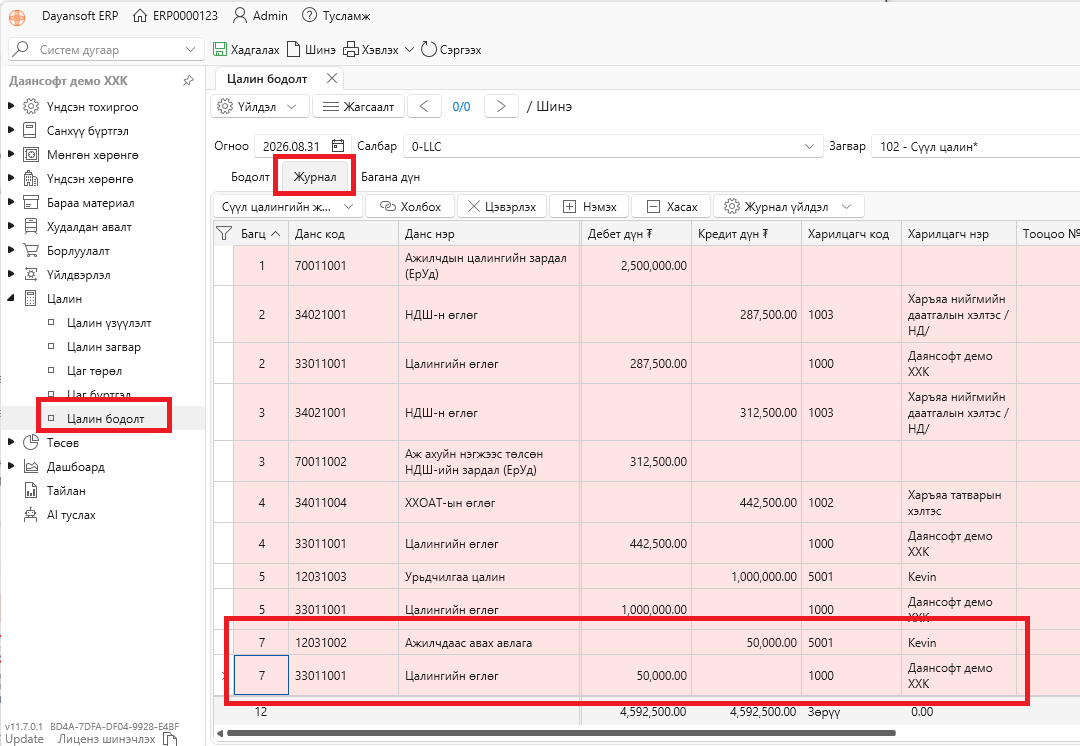The image size is (1080, 746).
Task: Click the Системийн дугаар search icon
Action: point(21,49)
